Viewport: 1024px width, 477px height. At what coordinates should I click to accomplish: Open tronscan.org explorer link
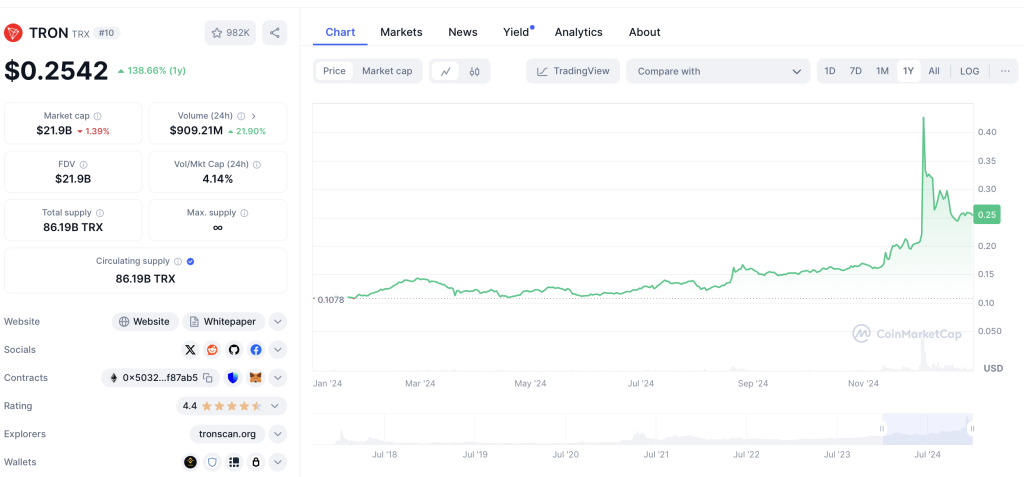228,434
